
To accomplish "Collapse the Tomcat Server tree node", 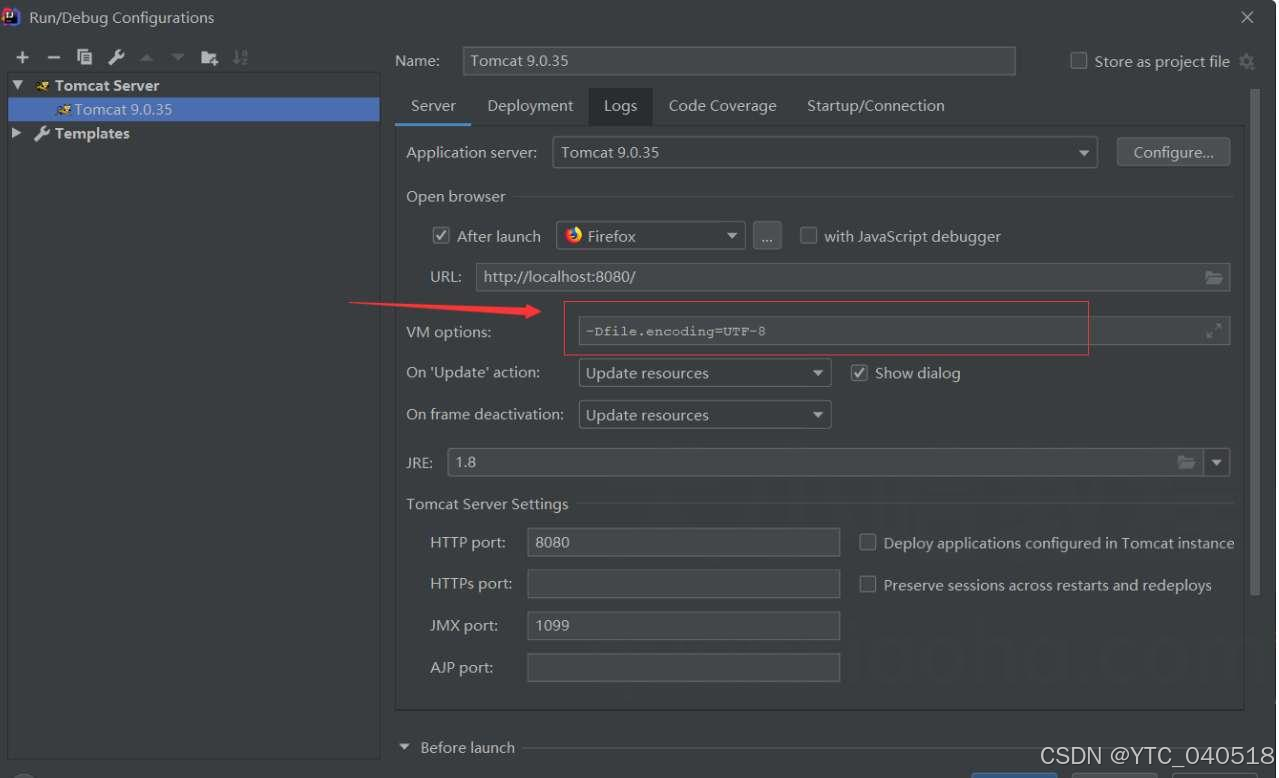I will [17, 86].
